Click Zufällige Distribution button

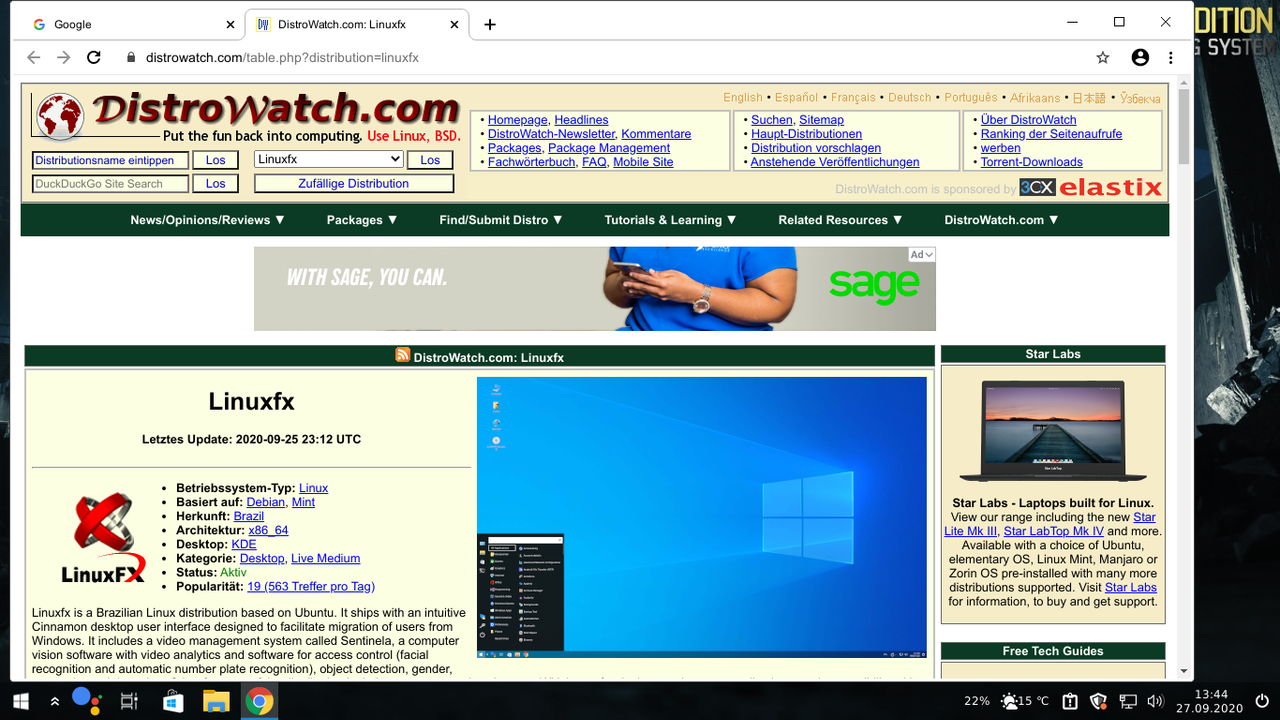point(354,183)
